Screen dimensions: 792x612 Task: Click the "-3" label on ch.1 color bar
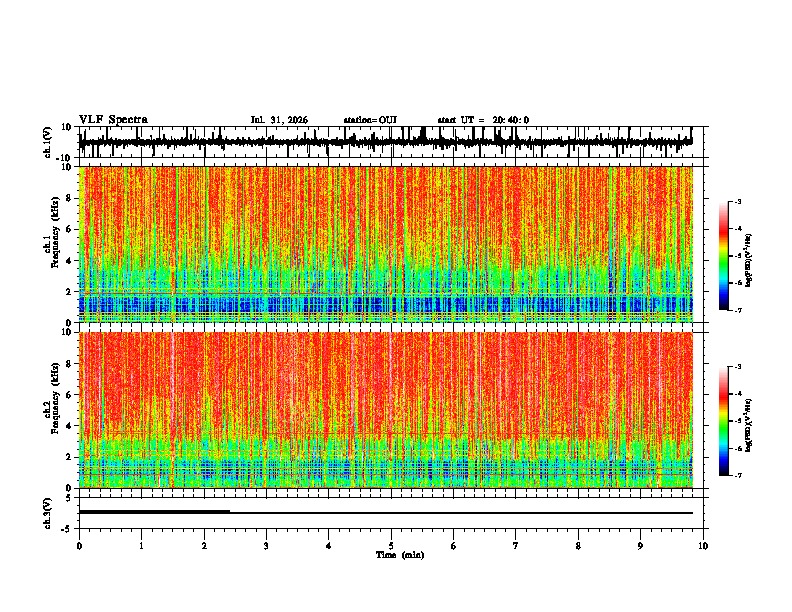(x=737, y=201)
